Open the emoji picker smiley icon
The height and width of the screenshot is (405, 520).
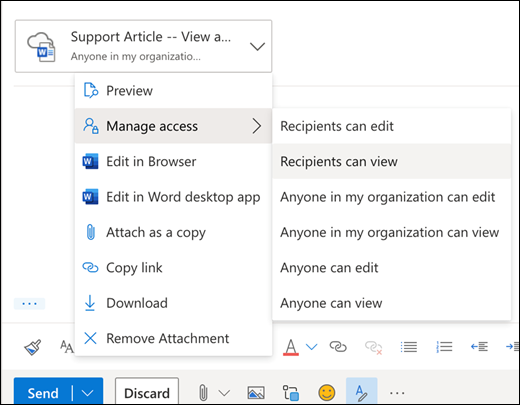click(327, 393)
